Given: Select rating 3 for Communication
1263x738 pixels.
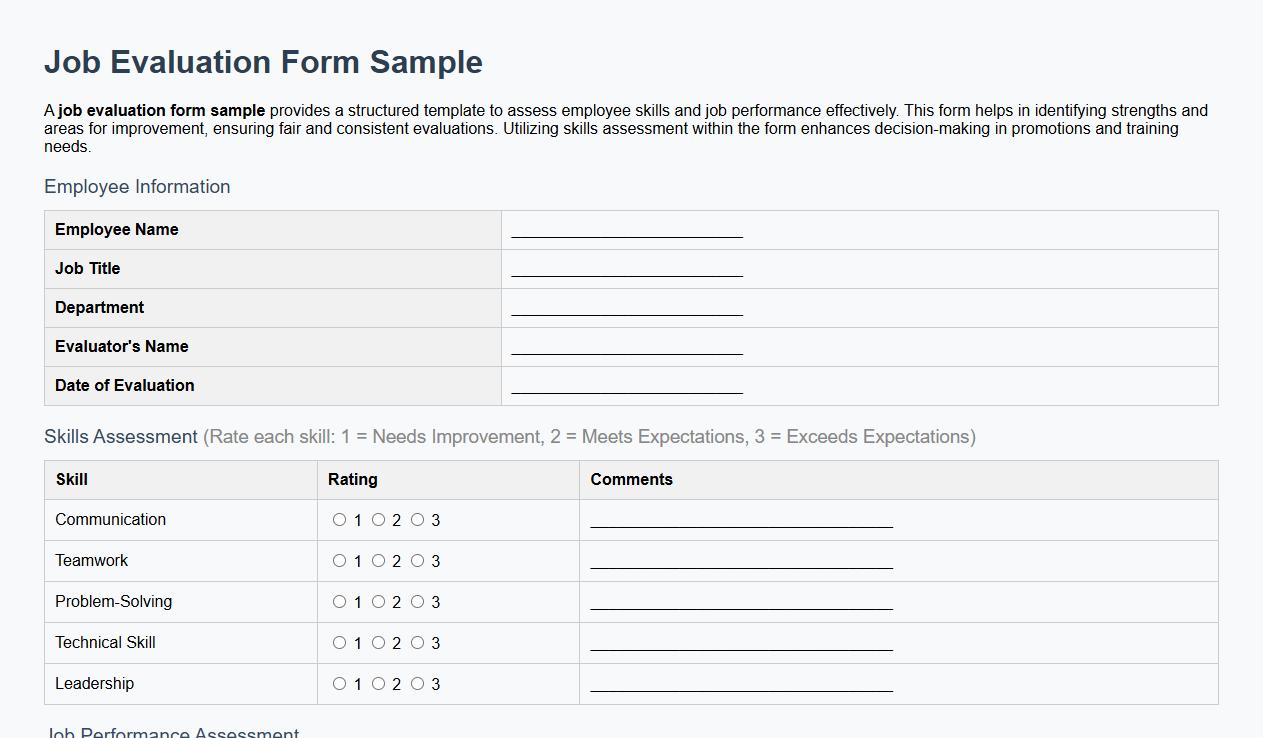Looking at the screenshot, I should click(x=418, y=519).
